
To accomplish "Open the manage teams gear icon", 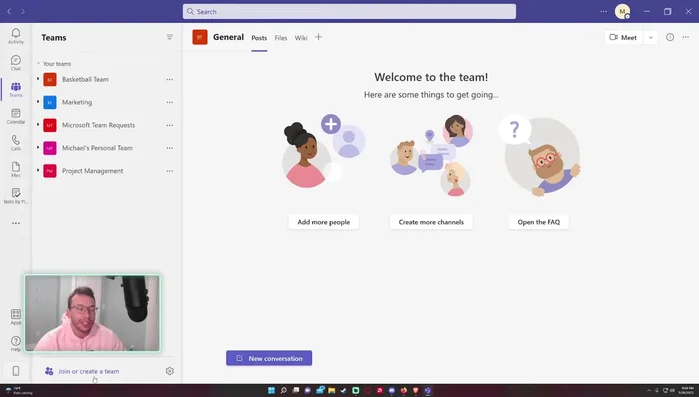I will point(169,371).
